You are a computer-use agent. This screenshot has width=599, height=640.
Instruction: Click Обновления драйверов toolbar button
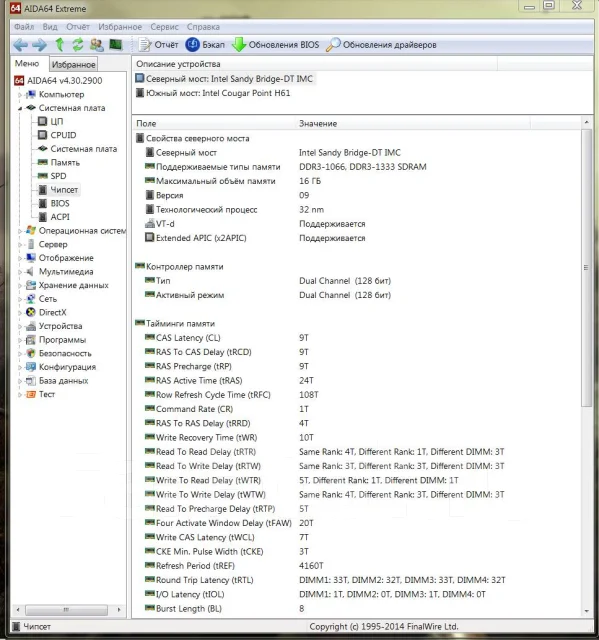381,44
